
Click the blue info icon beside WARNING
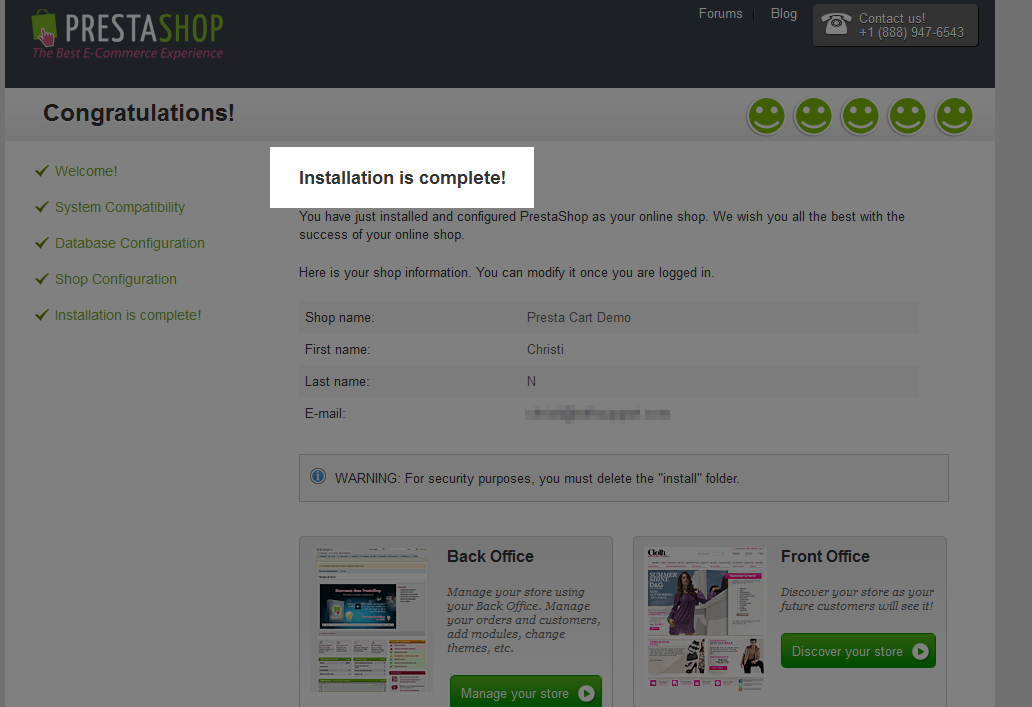pyautogui.click(x=318, y=477)
